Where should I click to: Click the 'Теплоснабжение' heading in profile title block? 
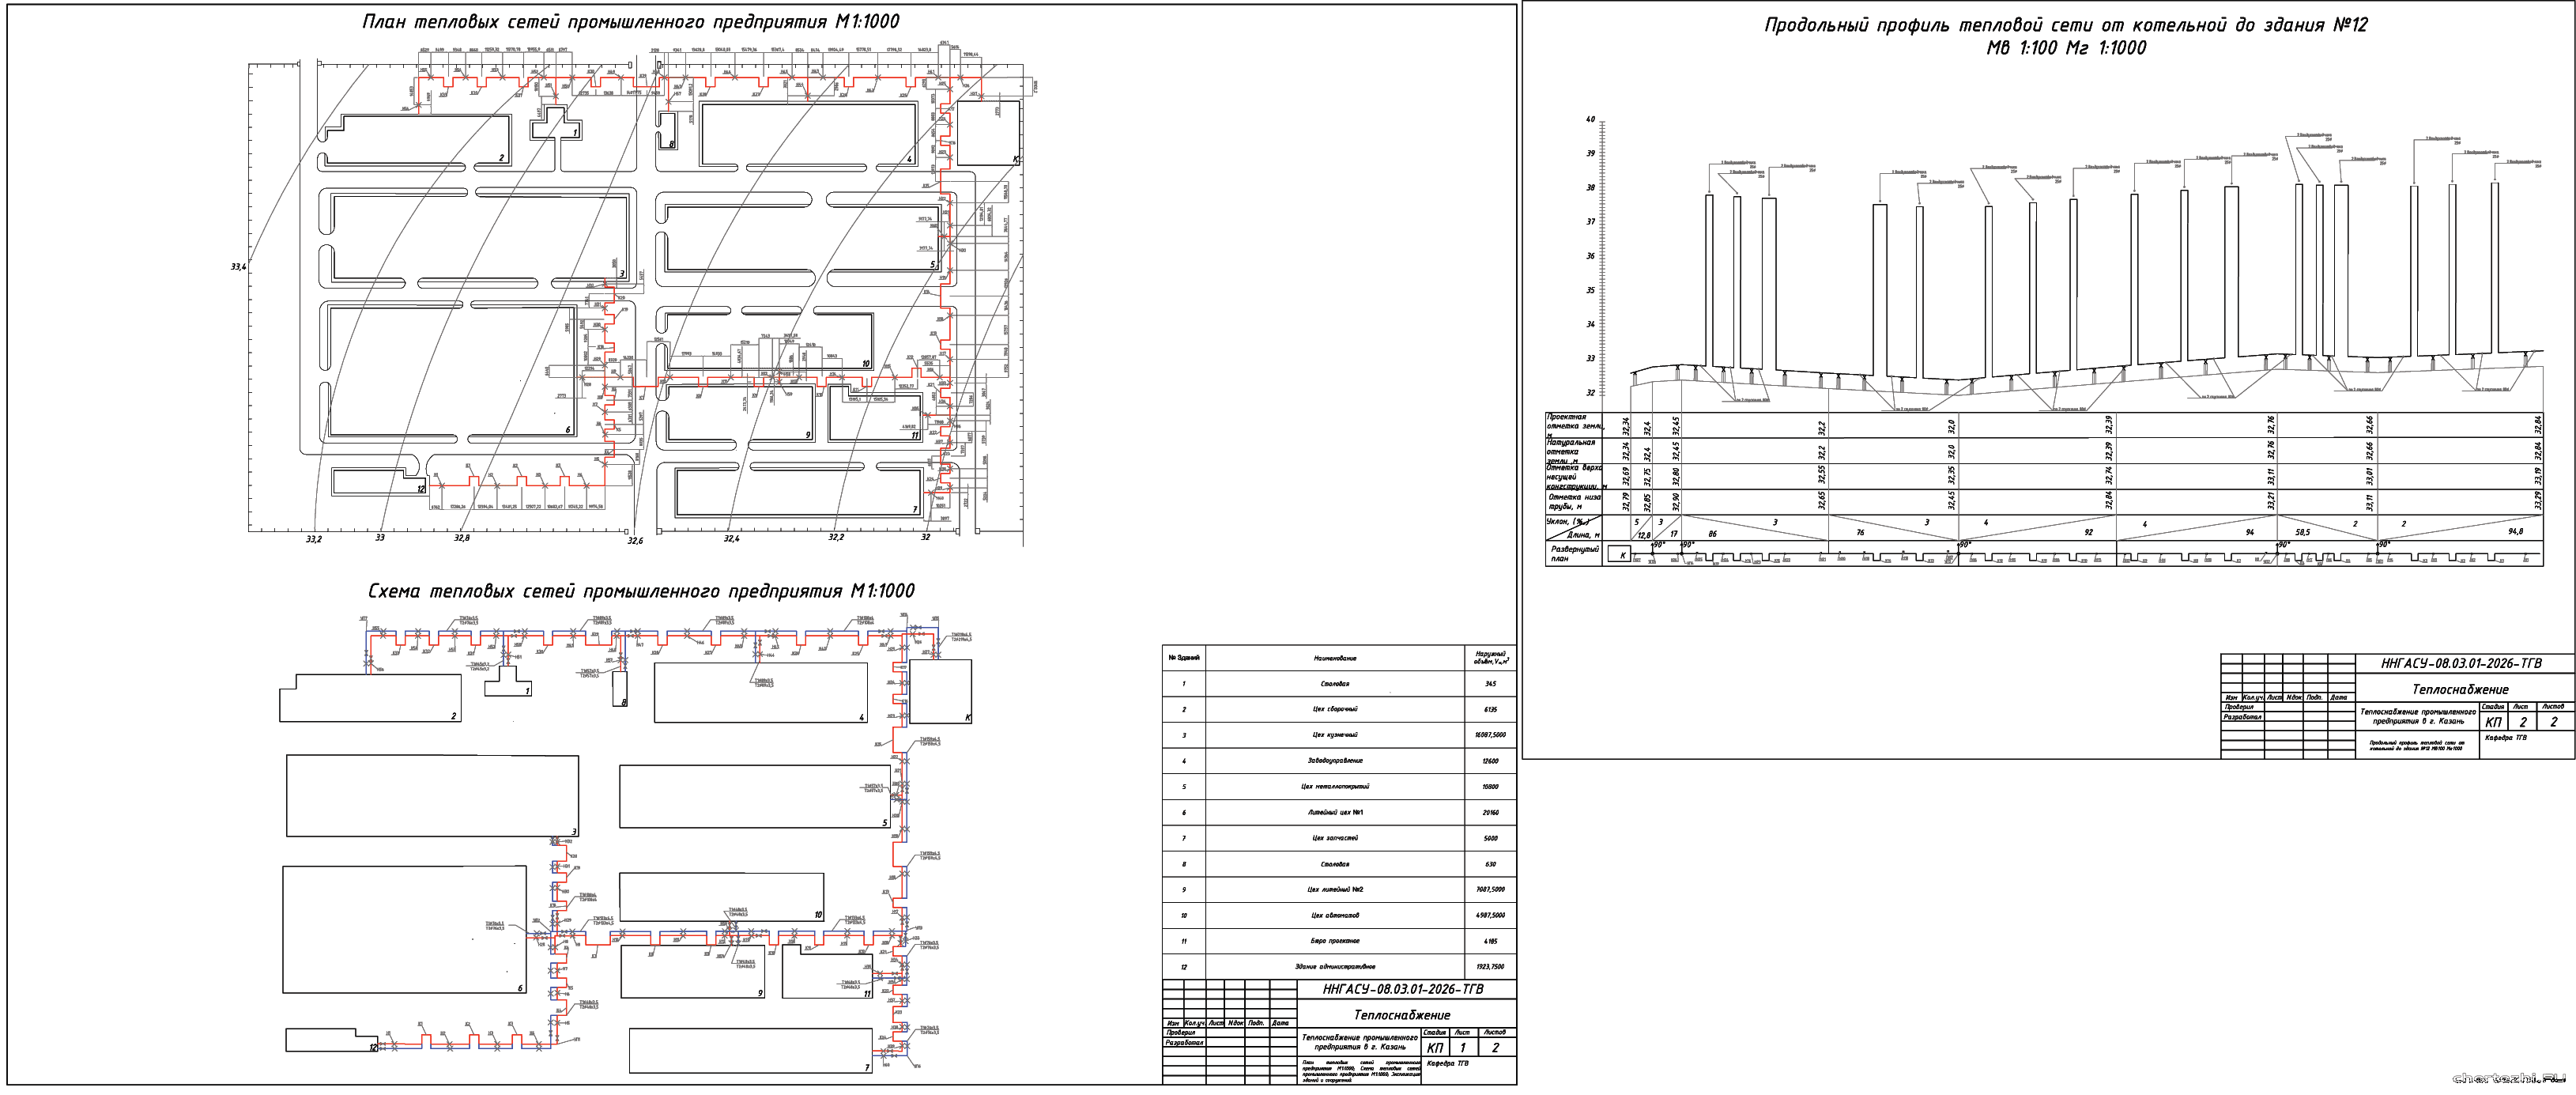tap(2460, 689)
